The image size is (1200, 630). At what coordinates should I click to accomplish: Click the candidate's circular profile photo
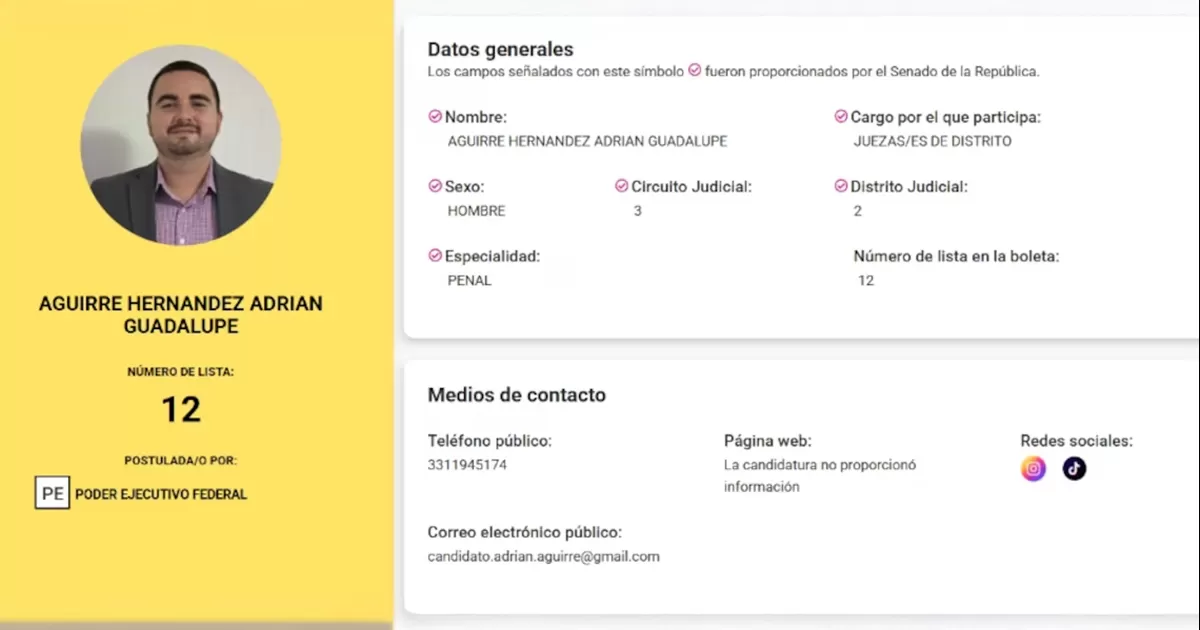pos(181,145)
